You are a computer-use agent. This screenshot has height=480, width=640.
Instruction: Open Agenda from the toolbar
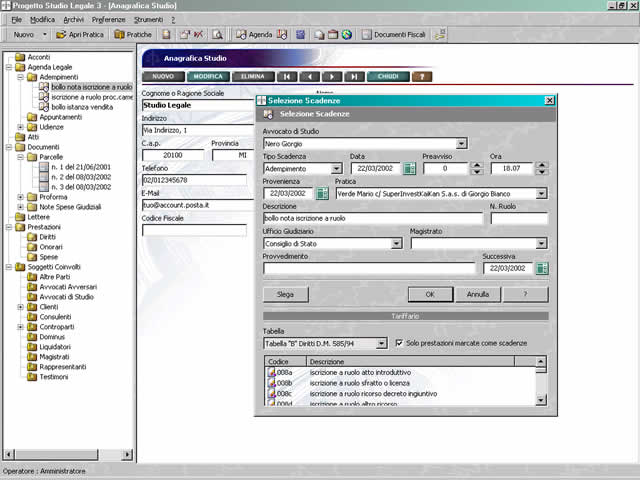(253, 35)
